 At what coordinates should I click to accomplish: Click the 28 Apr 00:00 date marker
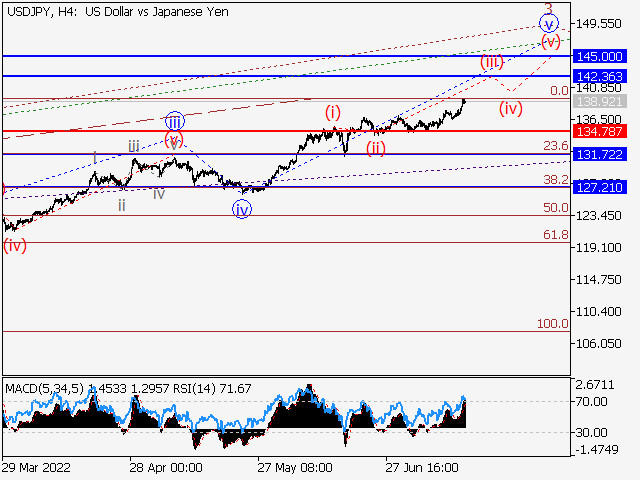click(165, 467)
